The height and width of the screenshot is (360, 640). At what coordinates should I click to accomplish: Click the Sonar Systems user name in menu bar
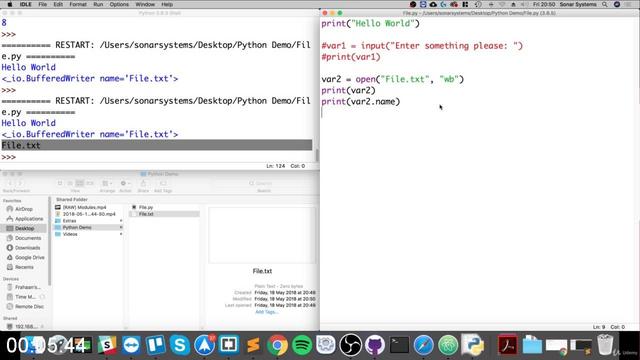click(x=578, y=4)
